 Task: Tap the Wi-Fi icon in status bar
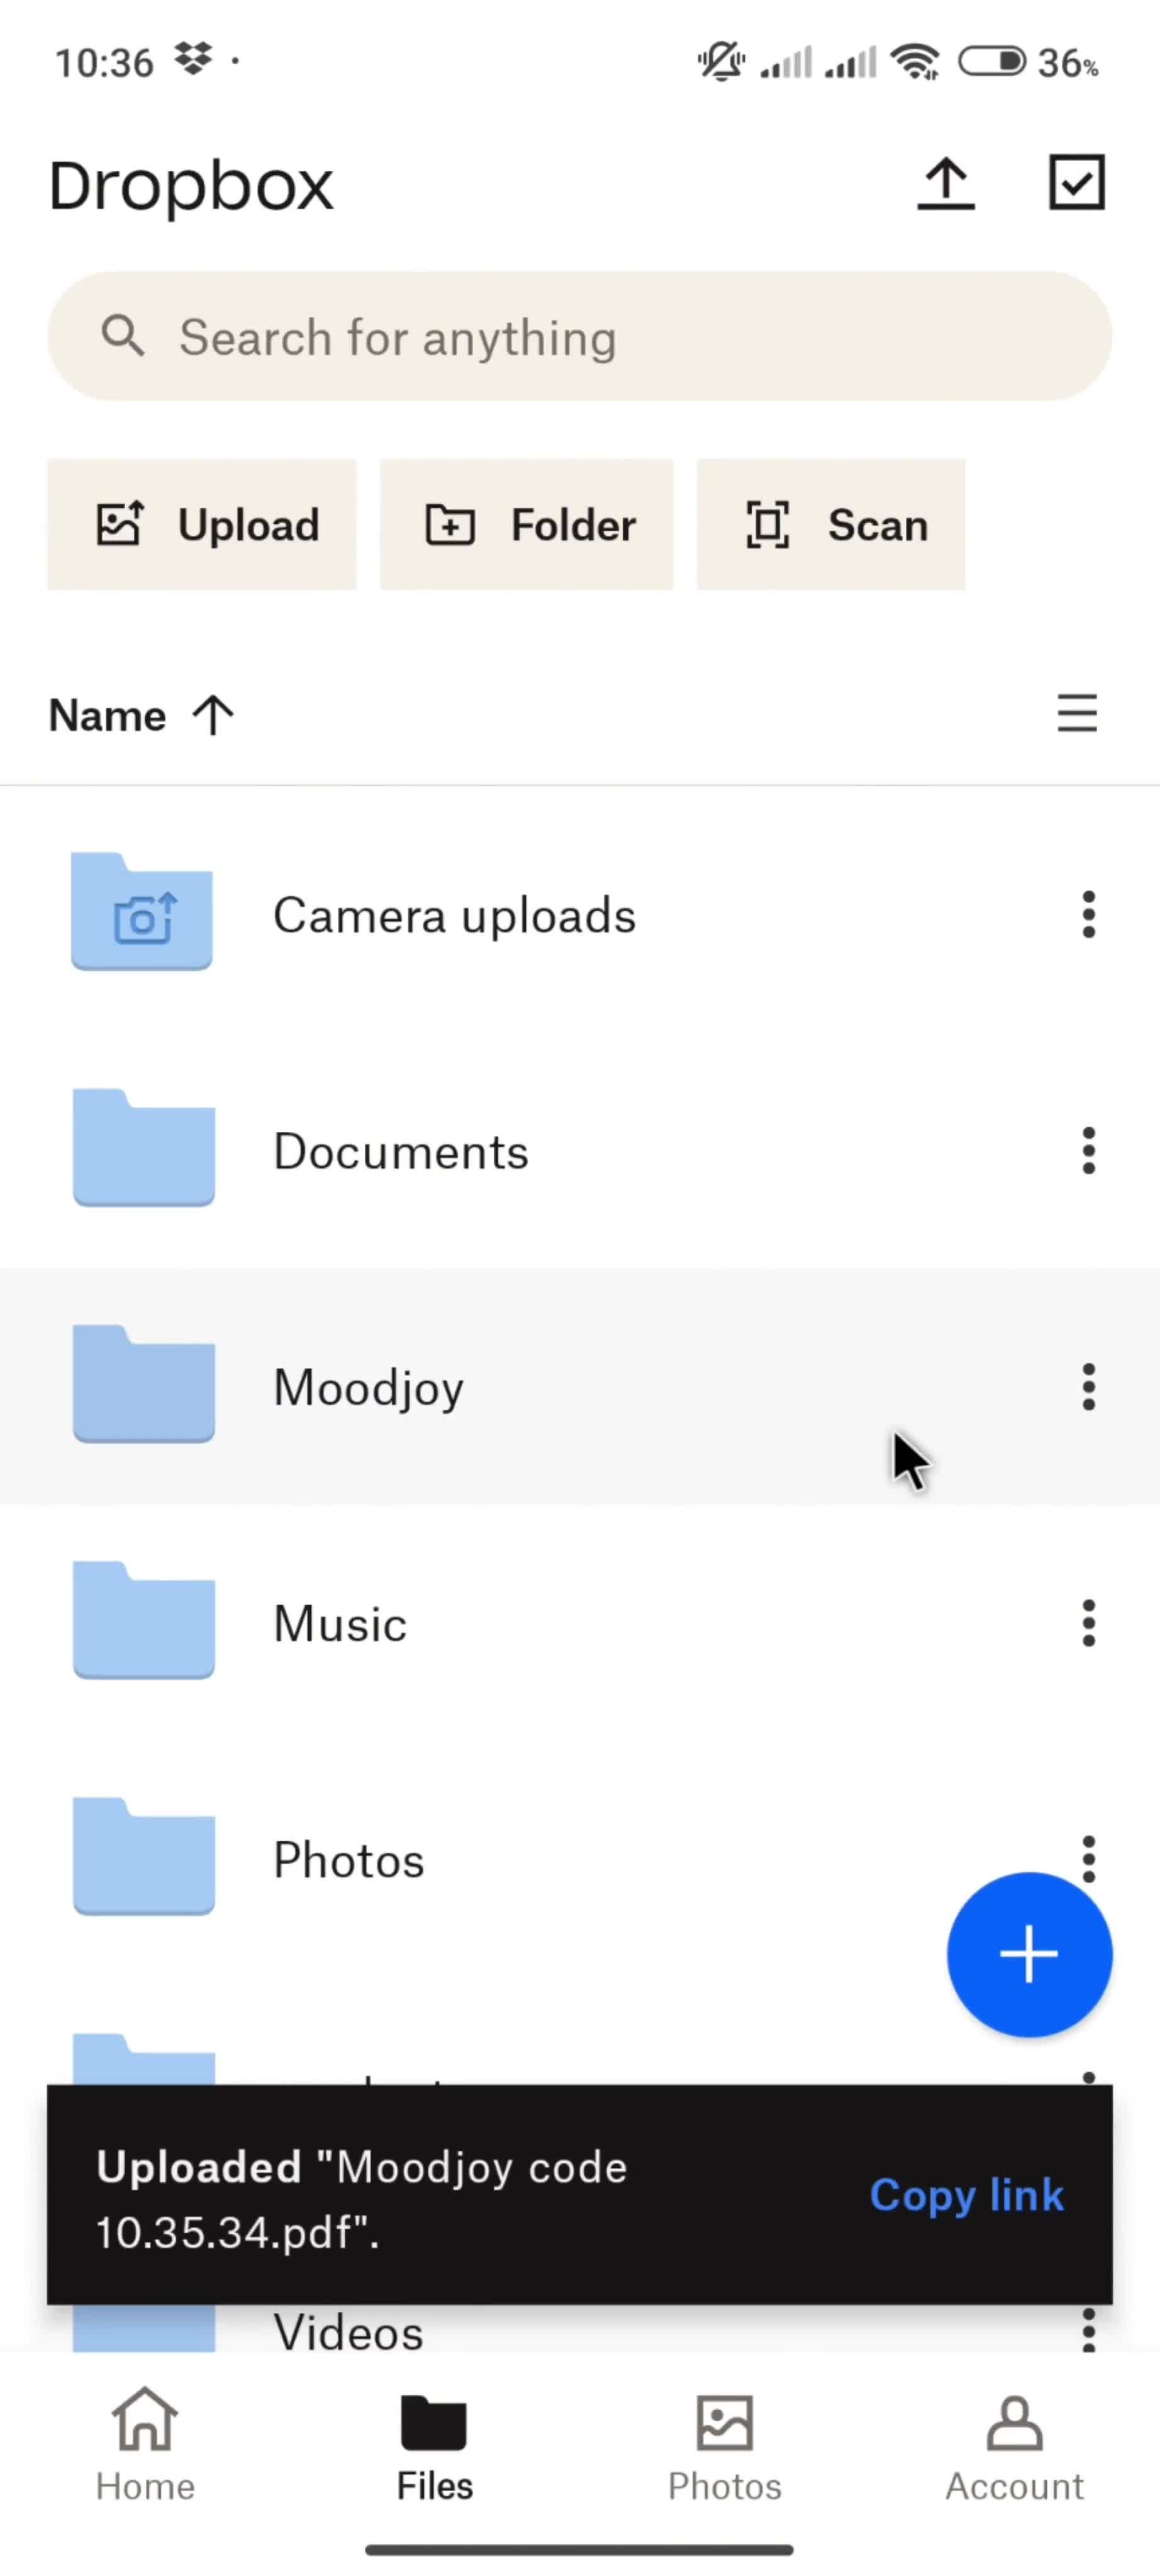pos(916,62)
